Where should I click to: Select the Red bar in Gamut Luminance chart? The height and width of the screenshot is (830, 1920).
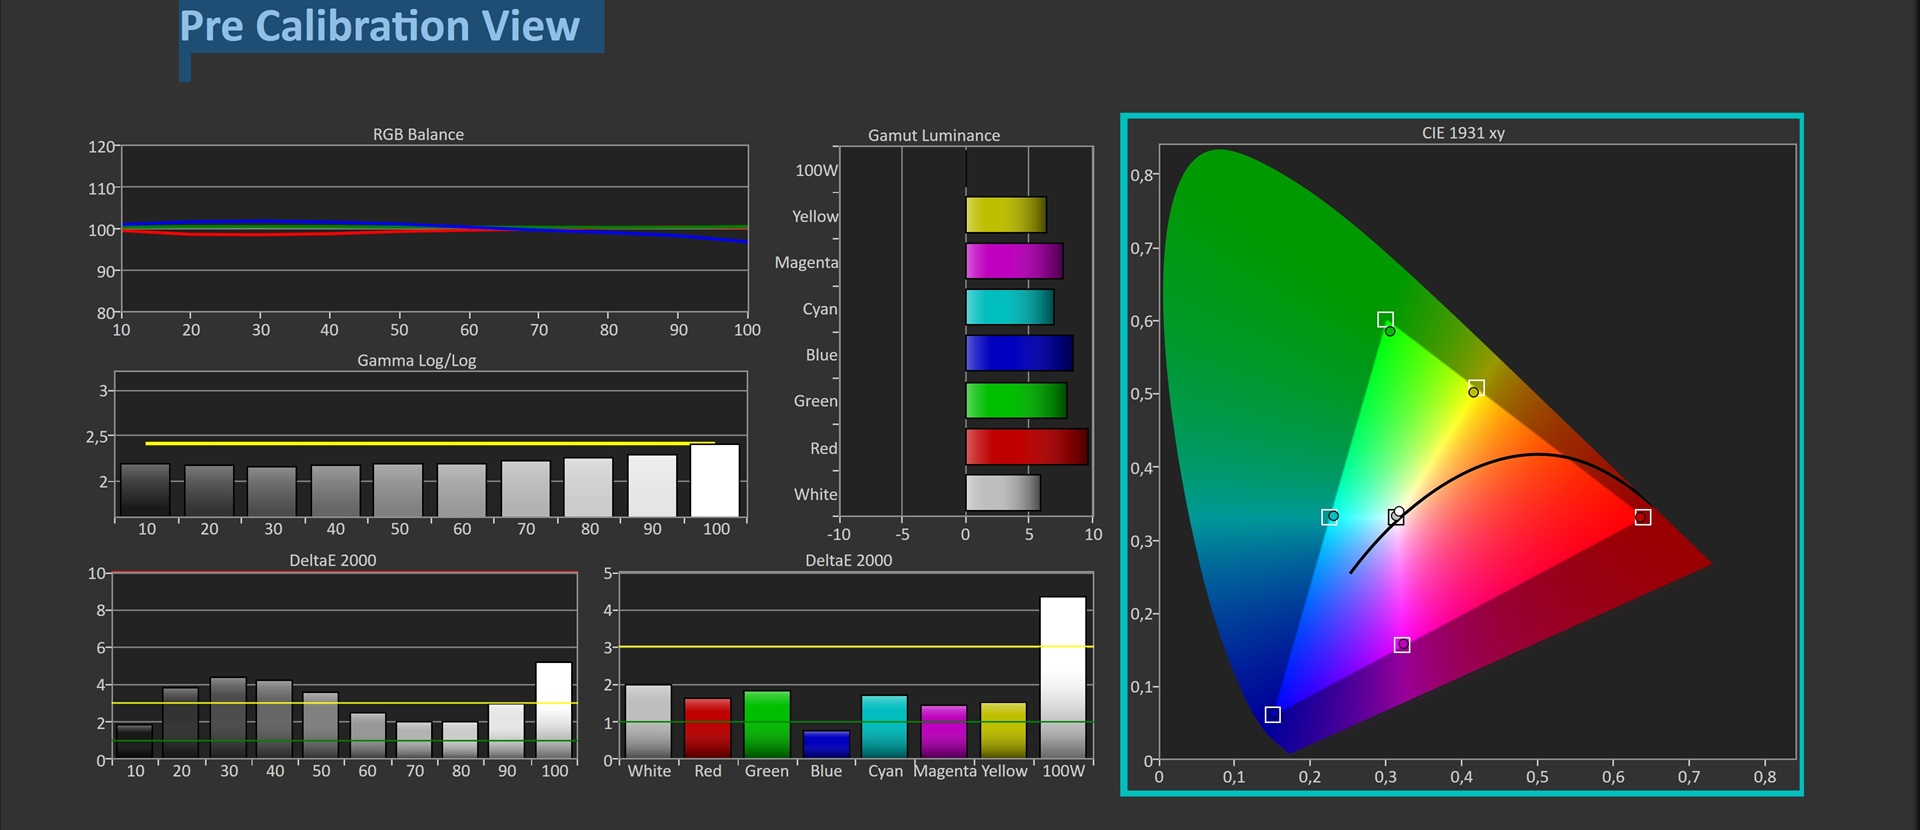point(1026,447)
